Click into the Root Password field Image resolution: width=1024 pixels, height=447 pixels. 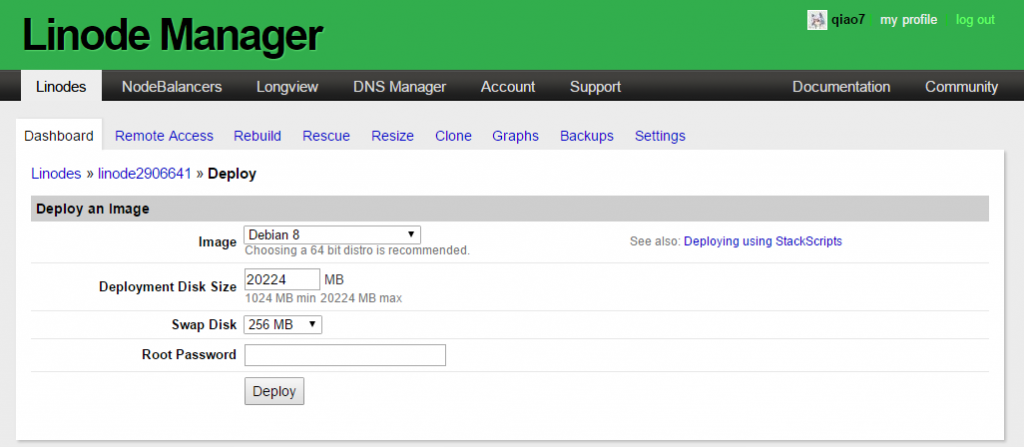tap(345, 355)
